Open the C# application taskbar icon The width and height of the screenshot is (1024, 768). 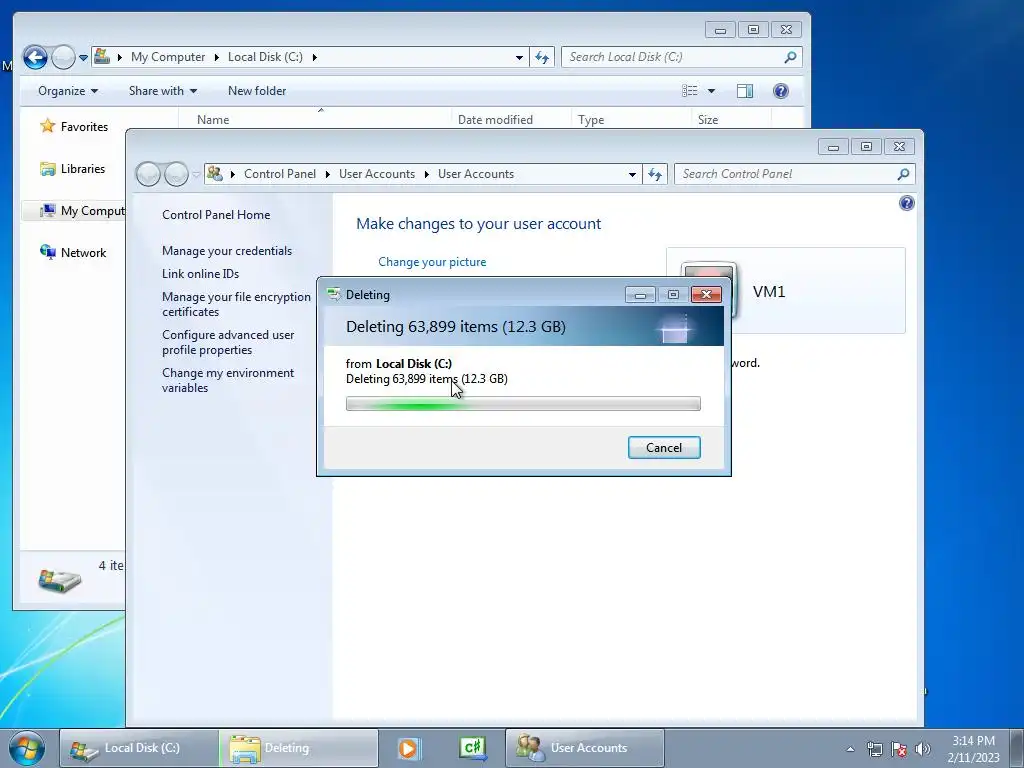click(473, 748)
